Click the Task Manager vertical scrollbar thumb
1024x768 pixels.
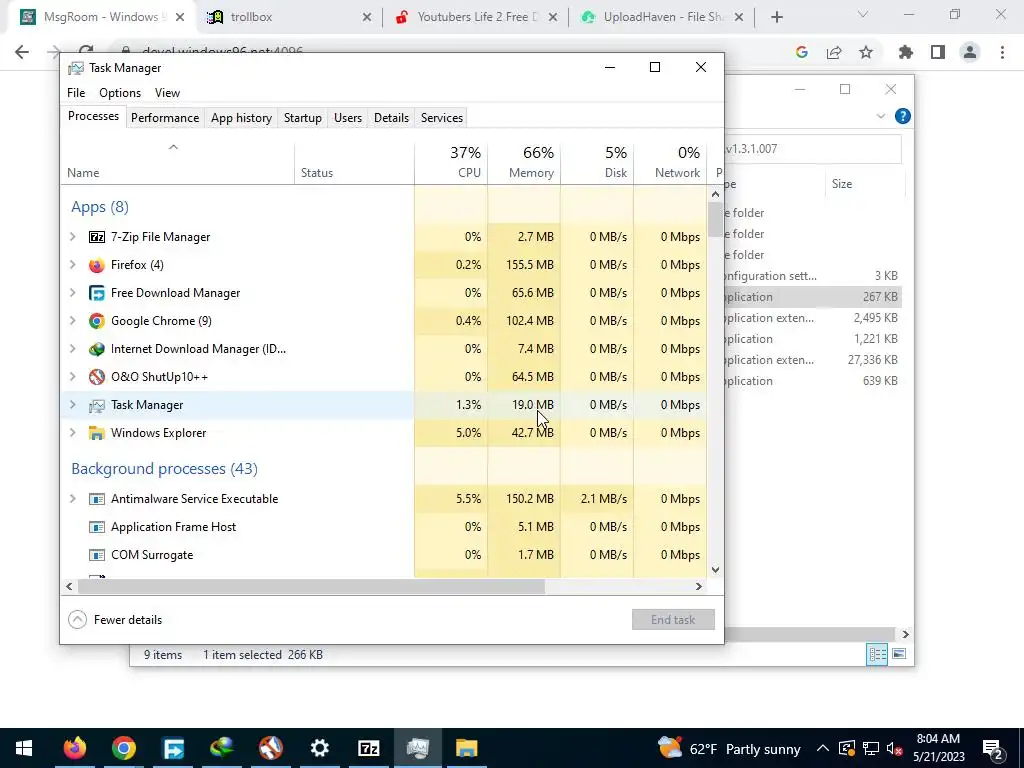pos(715,220)
